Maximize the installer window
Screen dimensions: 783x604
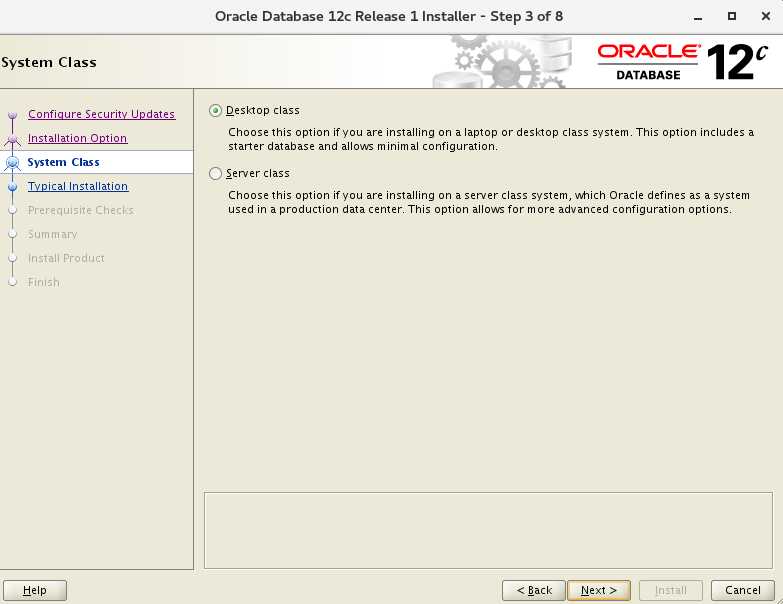pos(732,16)
